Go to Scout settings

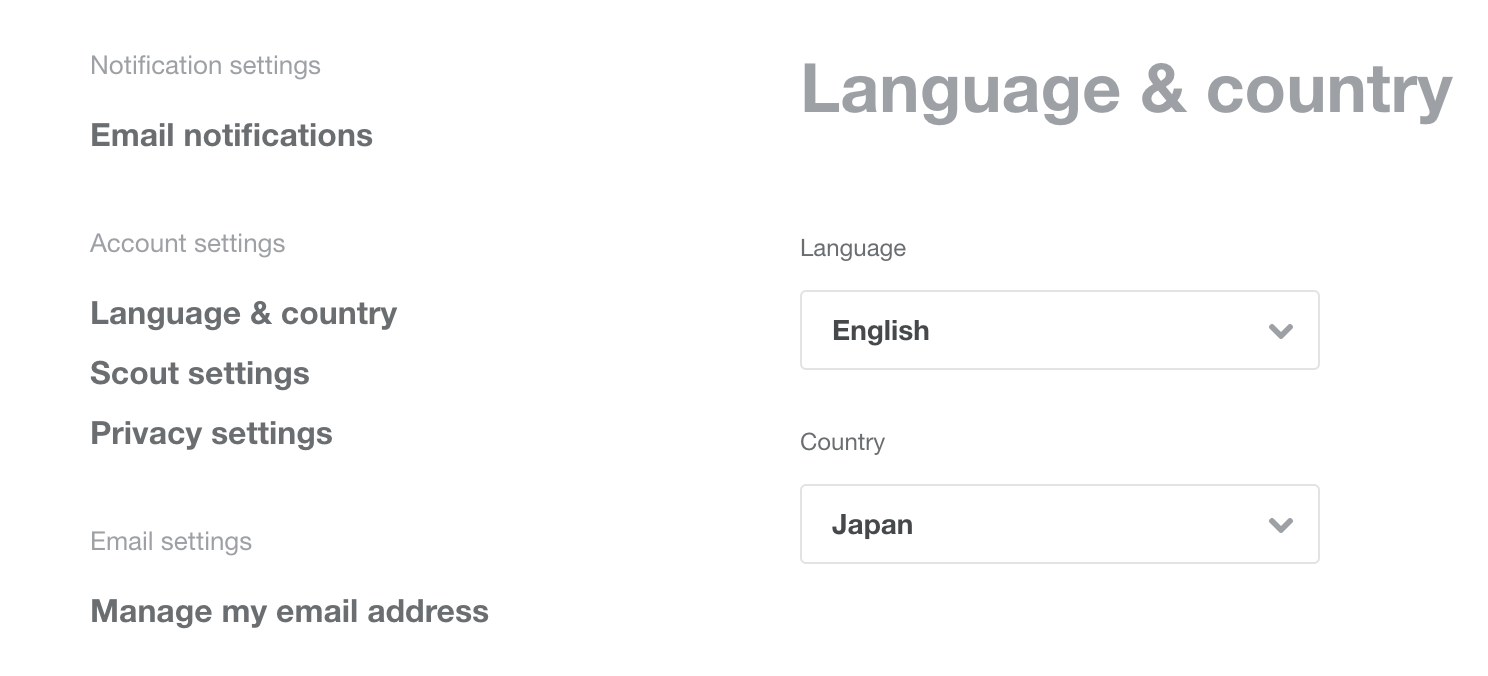(200, 373)
